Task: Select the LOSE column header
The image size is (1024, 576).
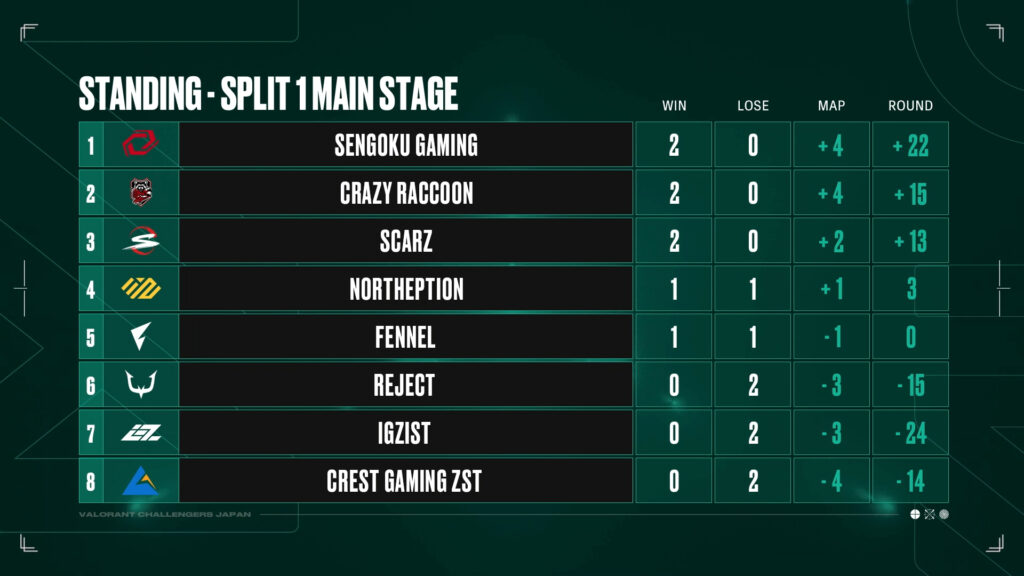Action: coord(753,106)
